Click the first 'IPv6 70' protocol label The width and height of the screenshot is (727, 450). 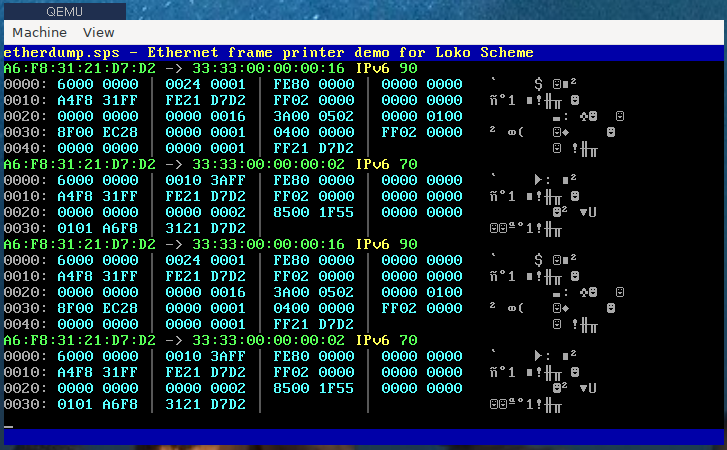pyautogui.click(x=386, y=164)
